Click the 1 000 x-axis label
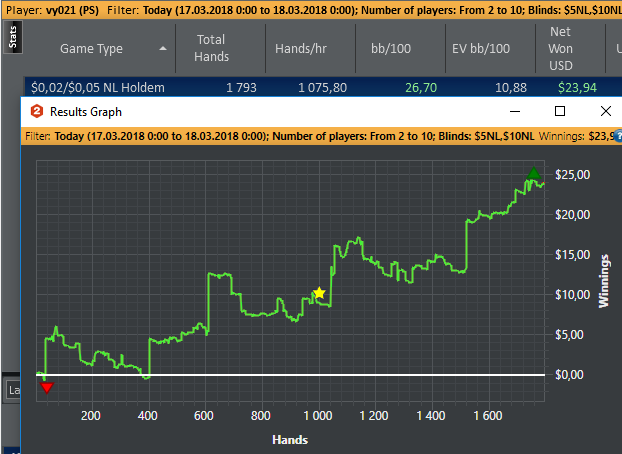Image resolution: width=622 pixels, height=454 pixels. (318, 416)
